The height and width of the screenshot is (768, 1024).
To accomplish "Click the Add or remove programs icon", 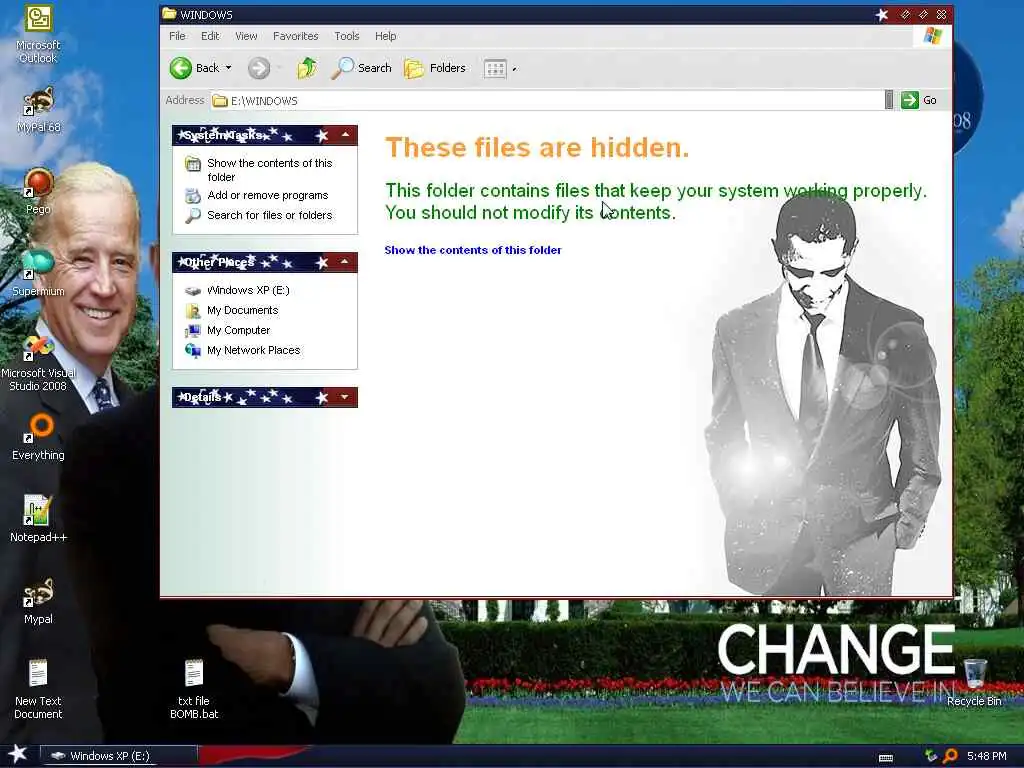I will click(193, 195).
